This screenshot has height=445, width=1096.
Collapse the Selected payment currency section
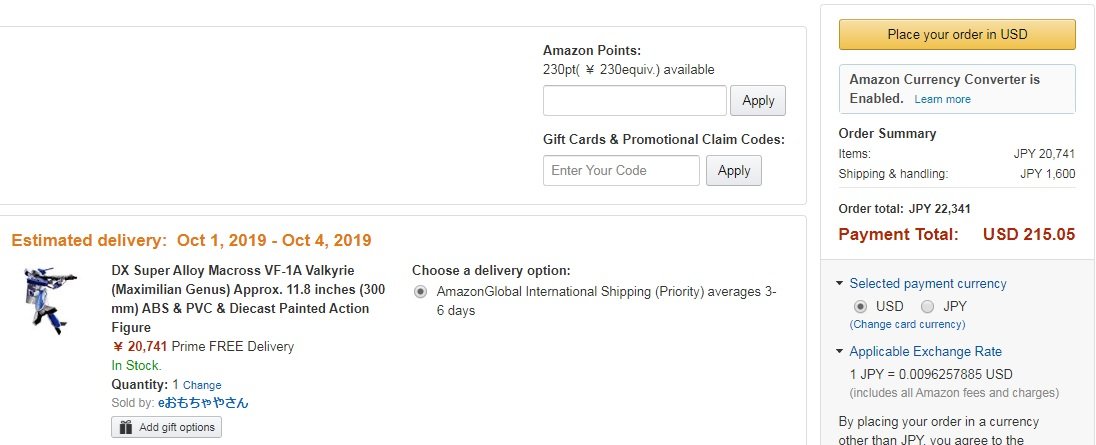839,284
